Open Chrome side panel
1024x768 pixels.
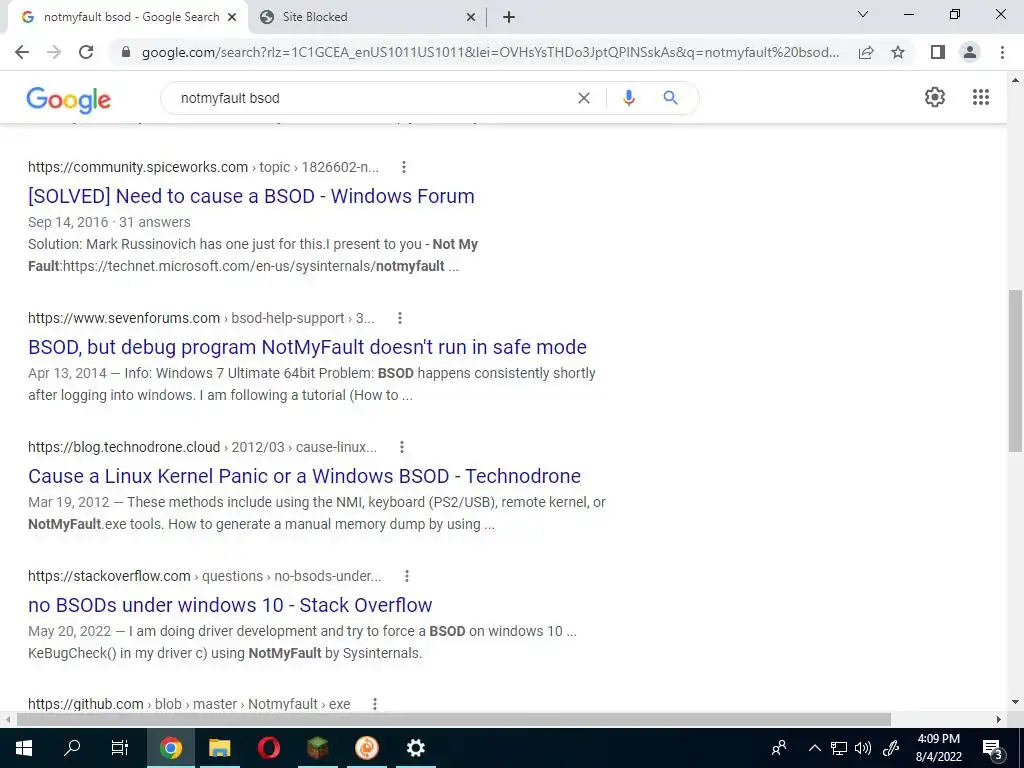(x=938, y=52)
